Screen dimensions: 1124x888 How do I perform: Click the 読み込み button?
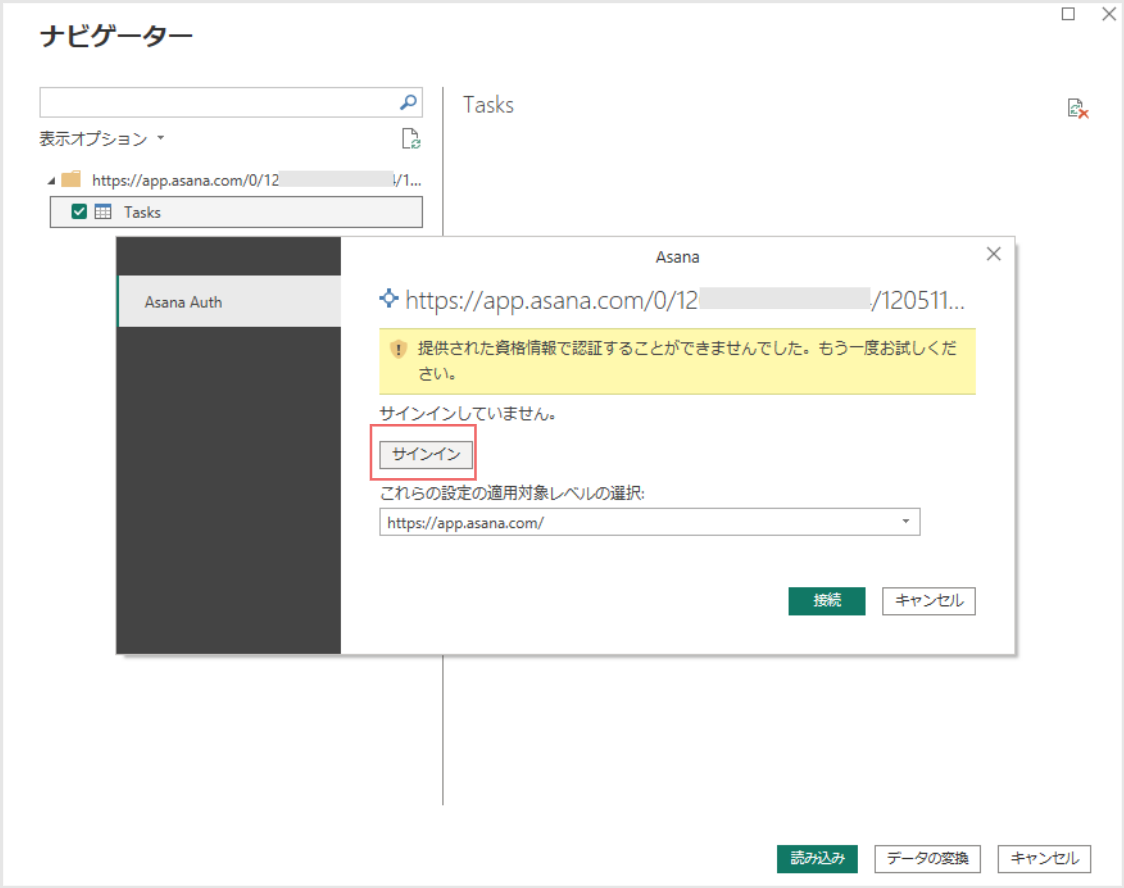[x=817, y=859]
